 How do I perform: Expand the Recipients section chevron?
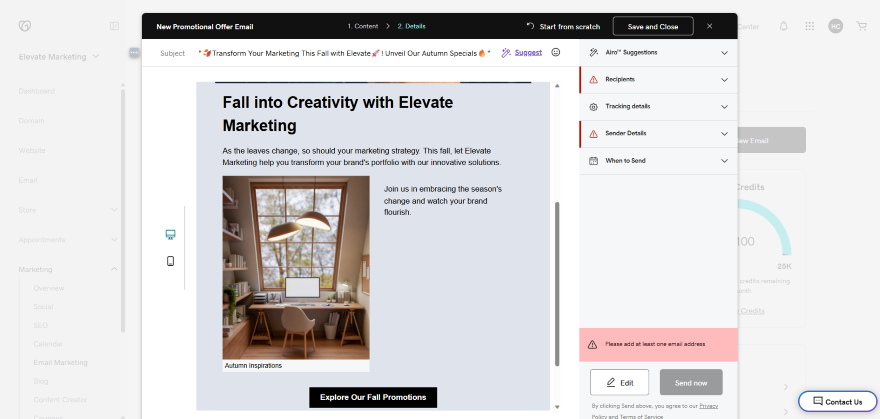724,80
